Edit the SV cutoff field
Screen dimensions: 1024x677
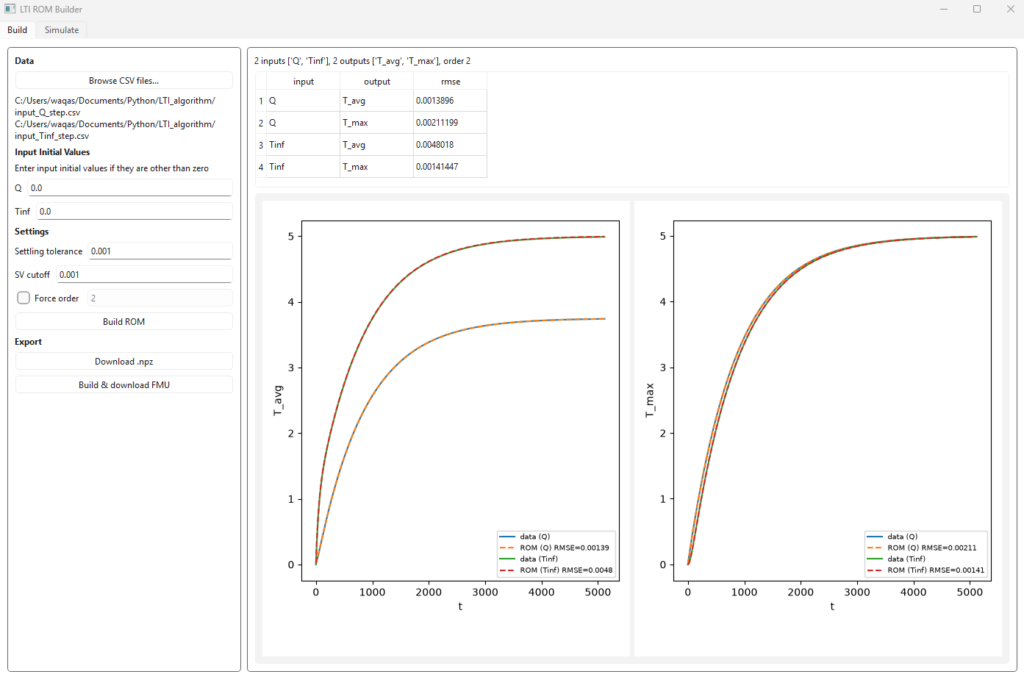coord(144,275)
